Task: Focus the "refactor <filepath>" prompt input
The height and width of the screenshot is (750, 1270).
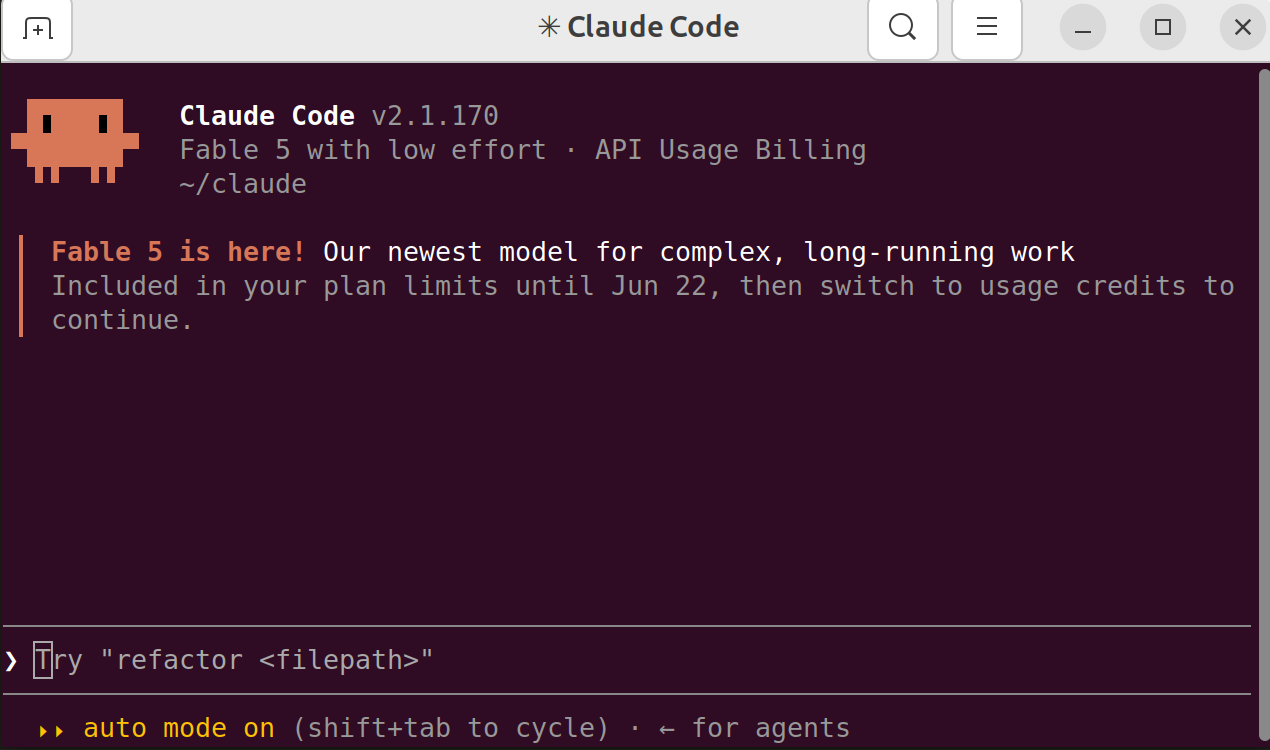Action: [640, 661]
